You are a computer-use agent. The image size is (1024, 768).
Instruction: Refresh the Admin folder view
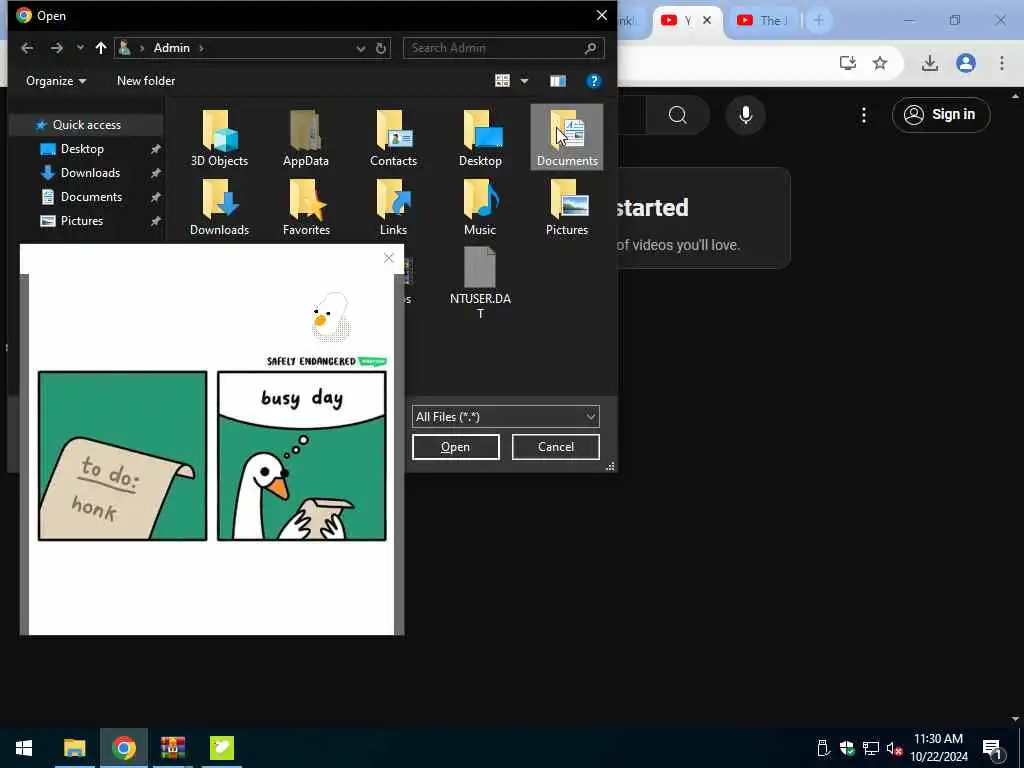tap(381, 48)
